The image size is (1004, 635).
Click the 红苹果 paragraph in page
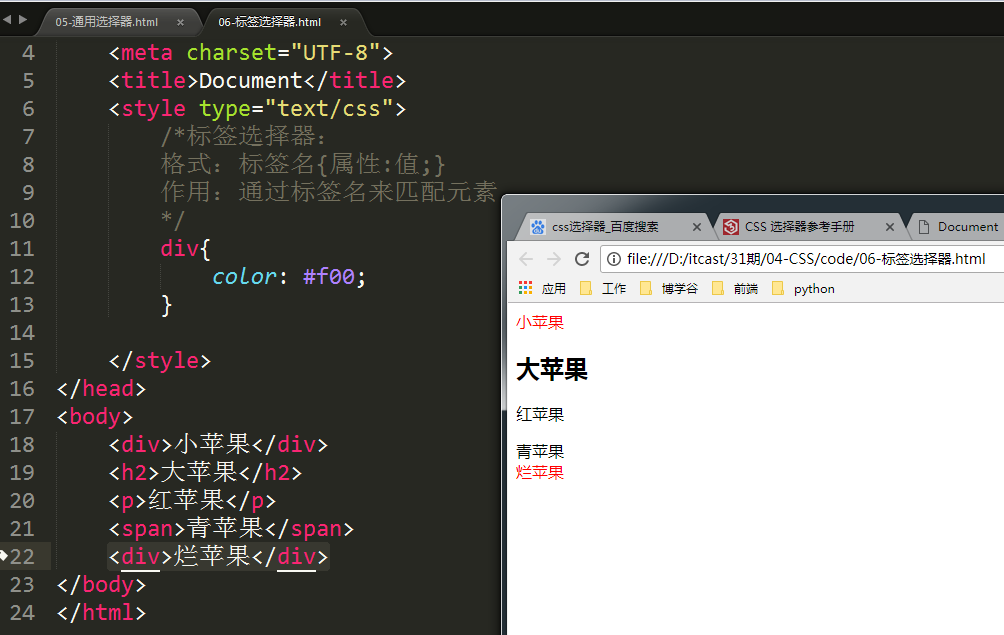(540, 414)
